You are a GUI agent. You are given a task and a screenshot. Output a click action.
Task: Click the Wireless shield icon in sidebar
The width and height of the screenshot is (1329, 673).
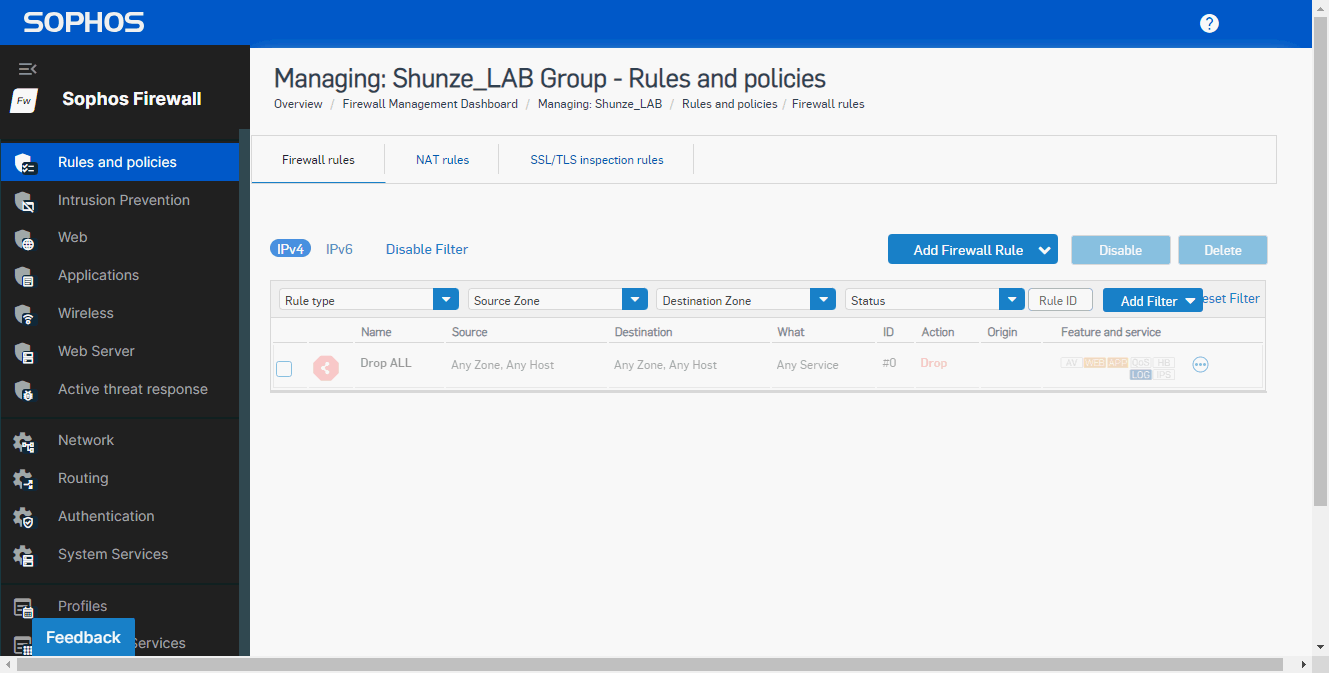(x=25, y=314)
